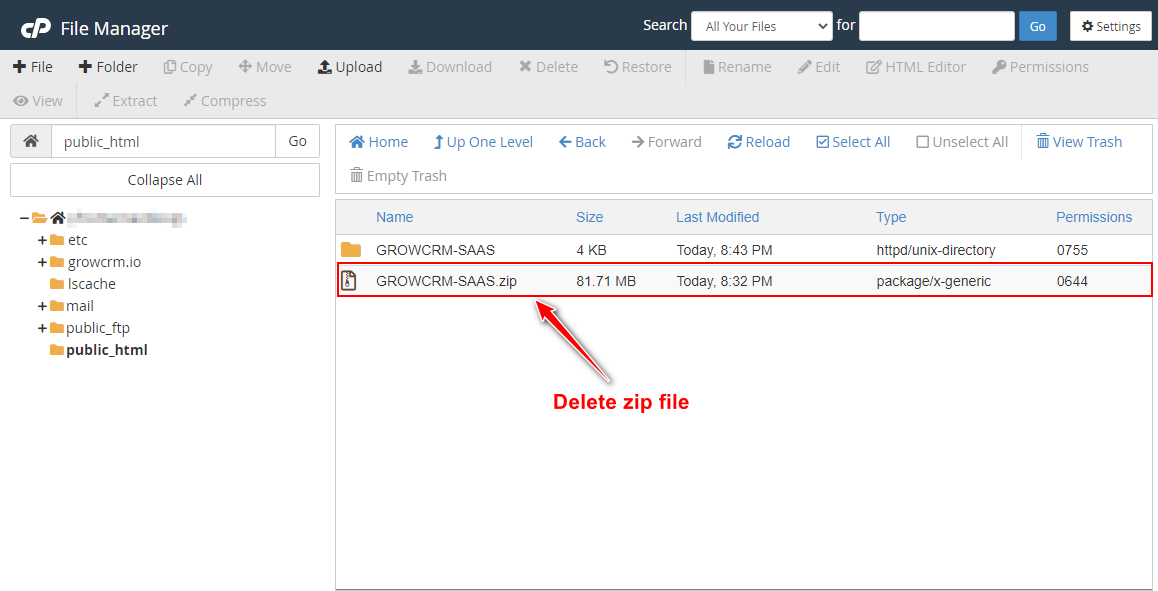Click the Download toolbar button
This screenshot has height=591, width=1158.
(450, 67)
